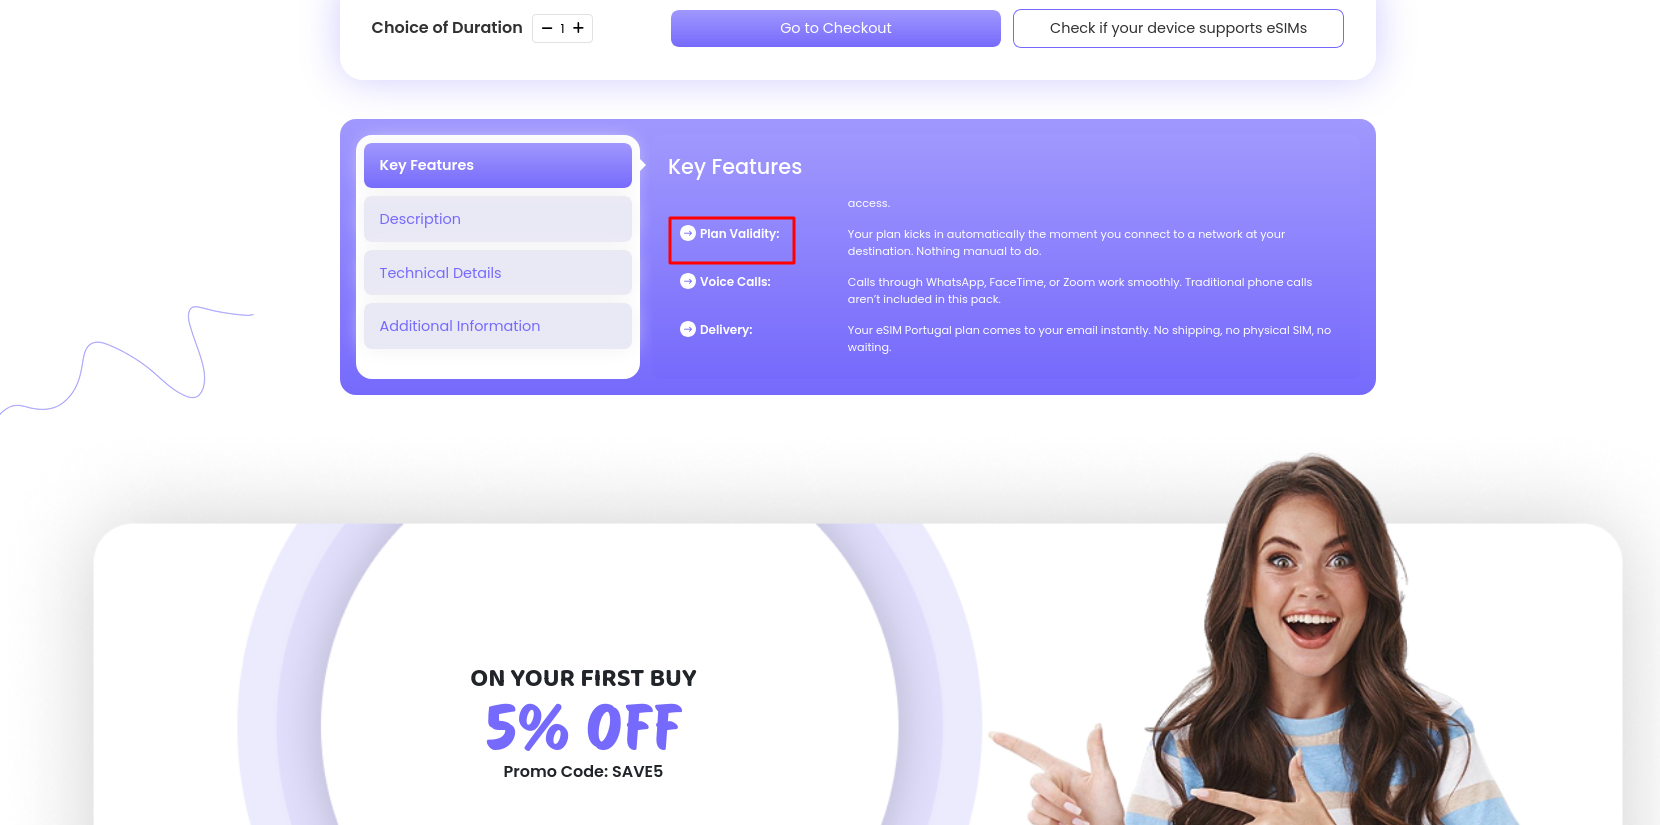Switch to Technical Details tab

coord(498,273)
